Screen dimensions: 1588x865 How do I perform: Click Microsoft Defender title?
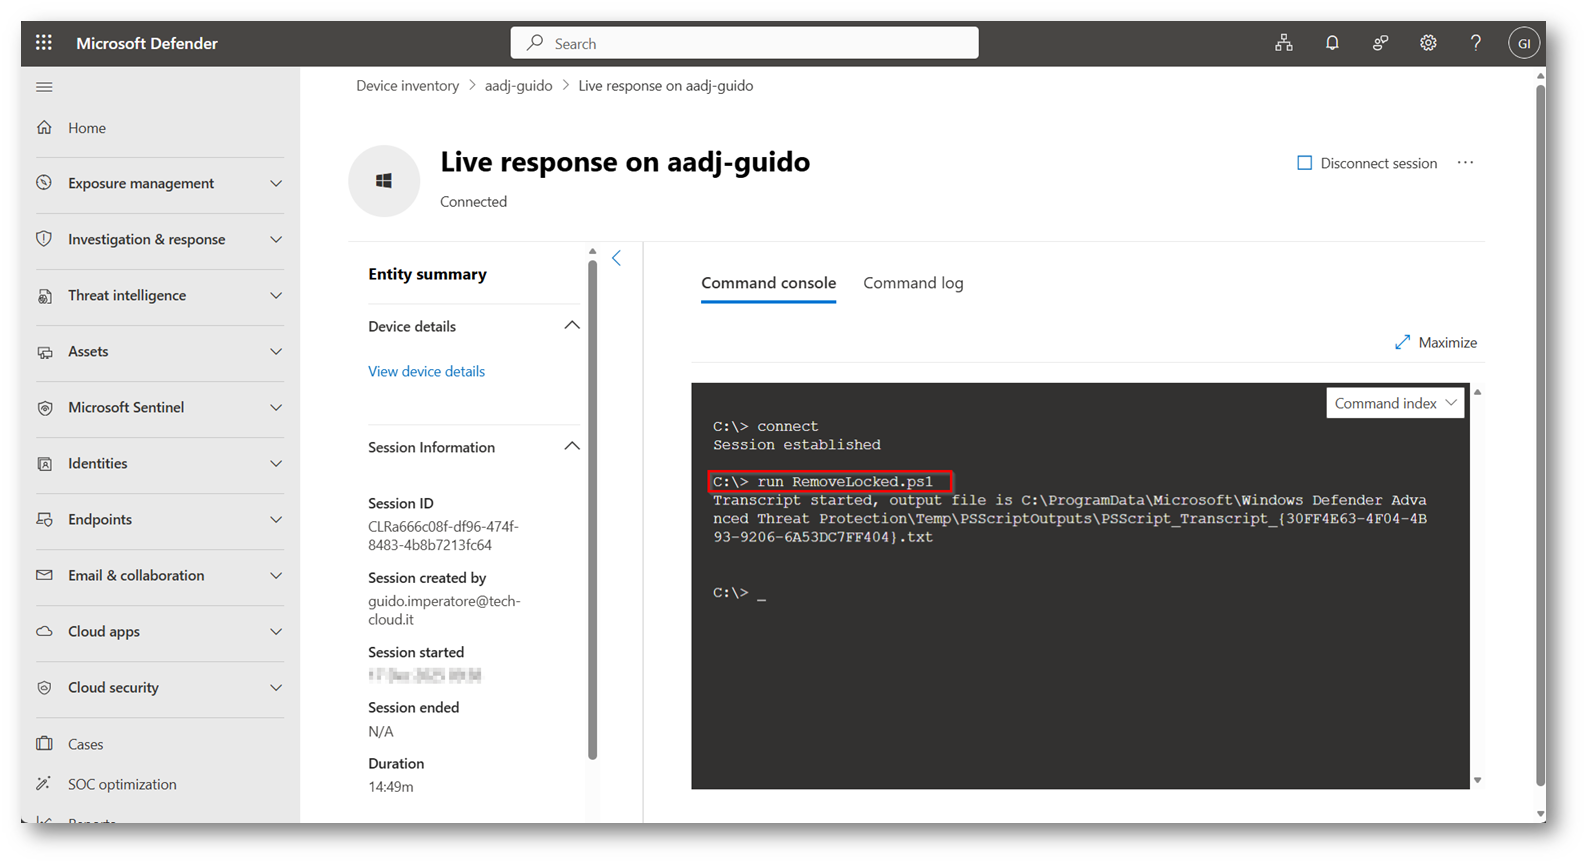tap(147, 43)
